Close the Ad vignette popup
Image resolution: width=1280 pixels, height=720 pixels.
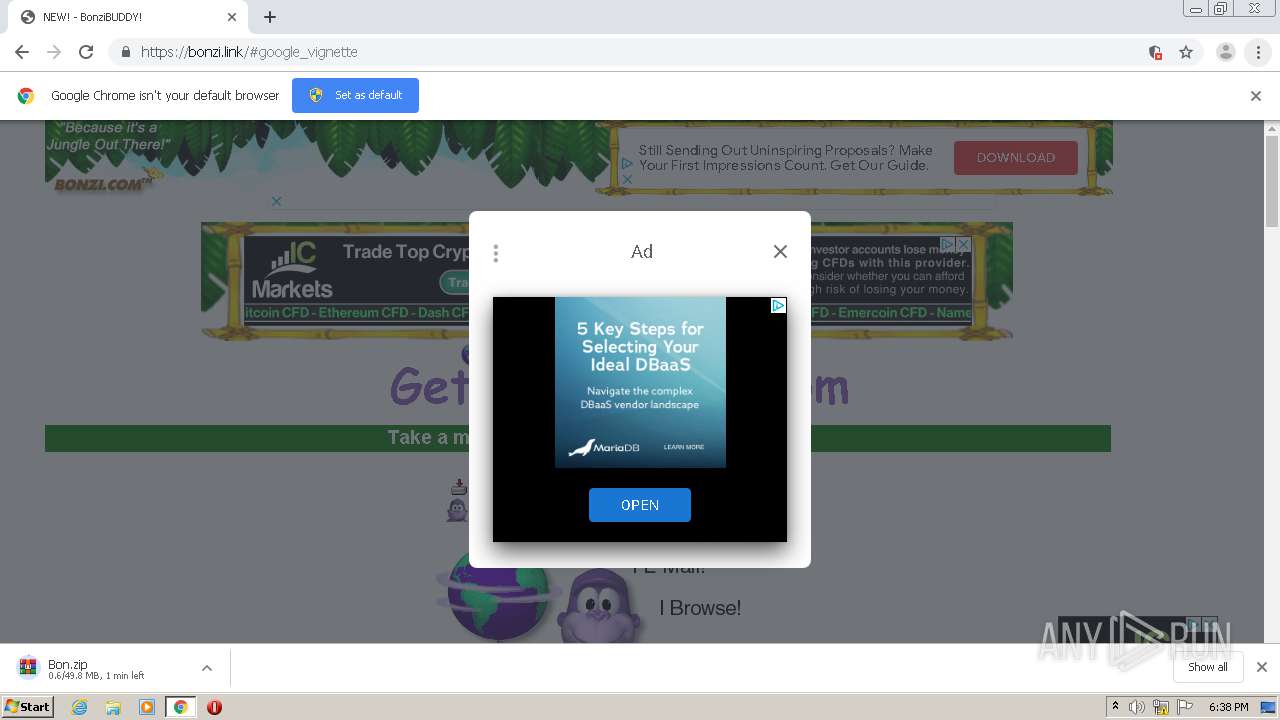coord(780,252)
